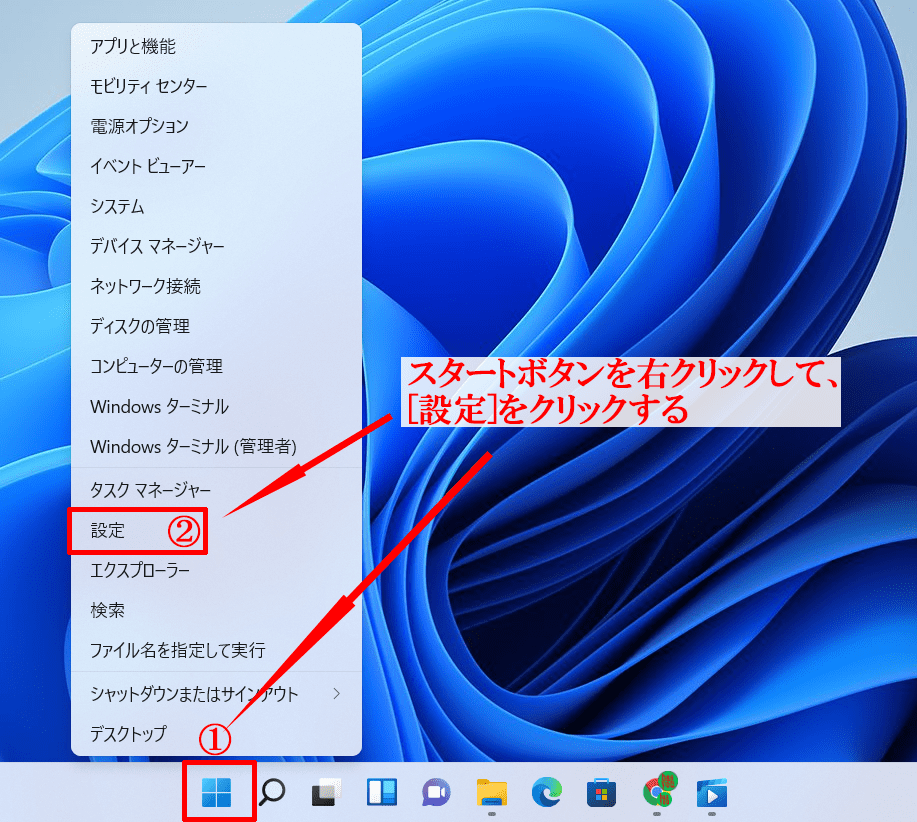Viewport: 917px width, 822px height.
Task: Open taskbar Search magnifier icon
Action: coord(271,793)
